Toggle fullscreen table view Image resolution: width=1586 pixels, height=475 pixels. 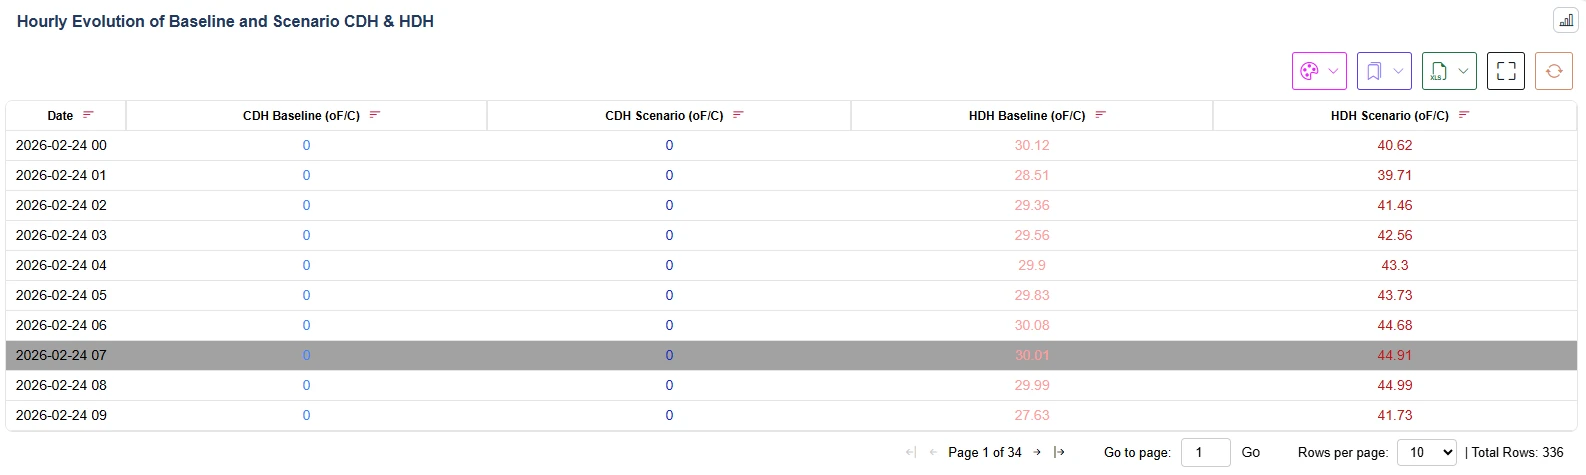(1506, 71)
